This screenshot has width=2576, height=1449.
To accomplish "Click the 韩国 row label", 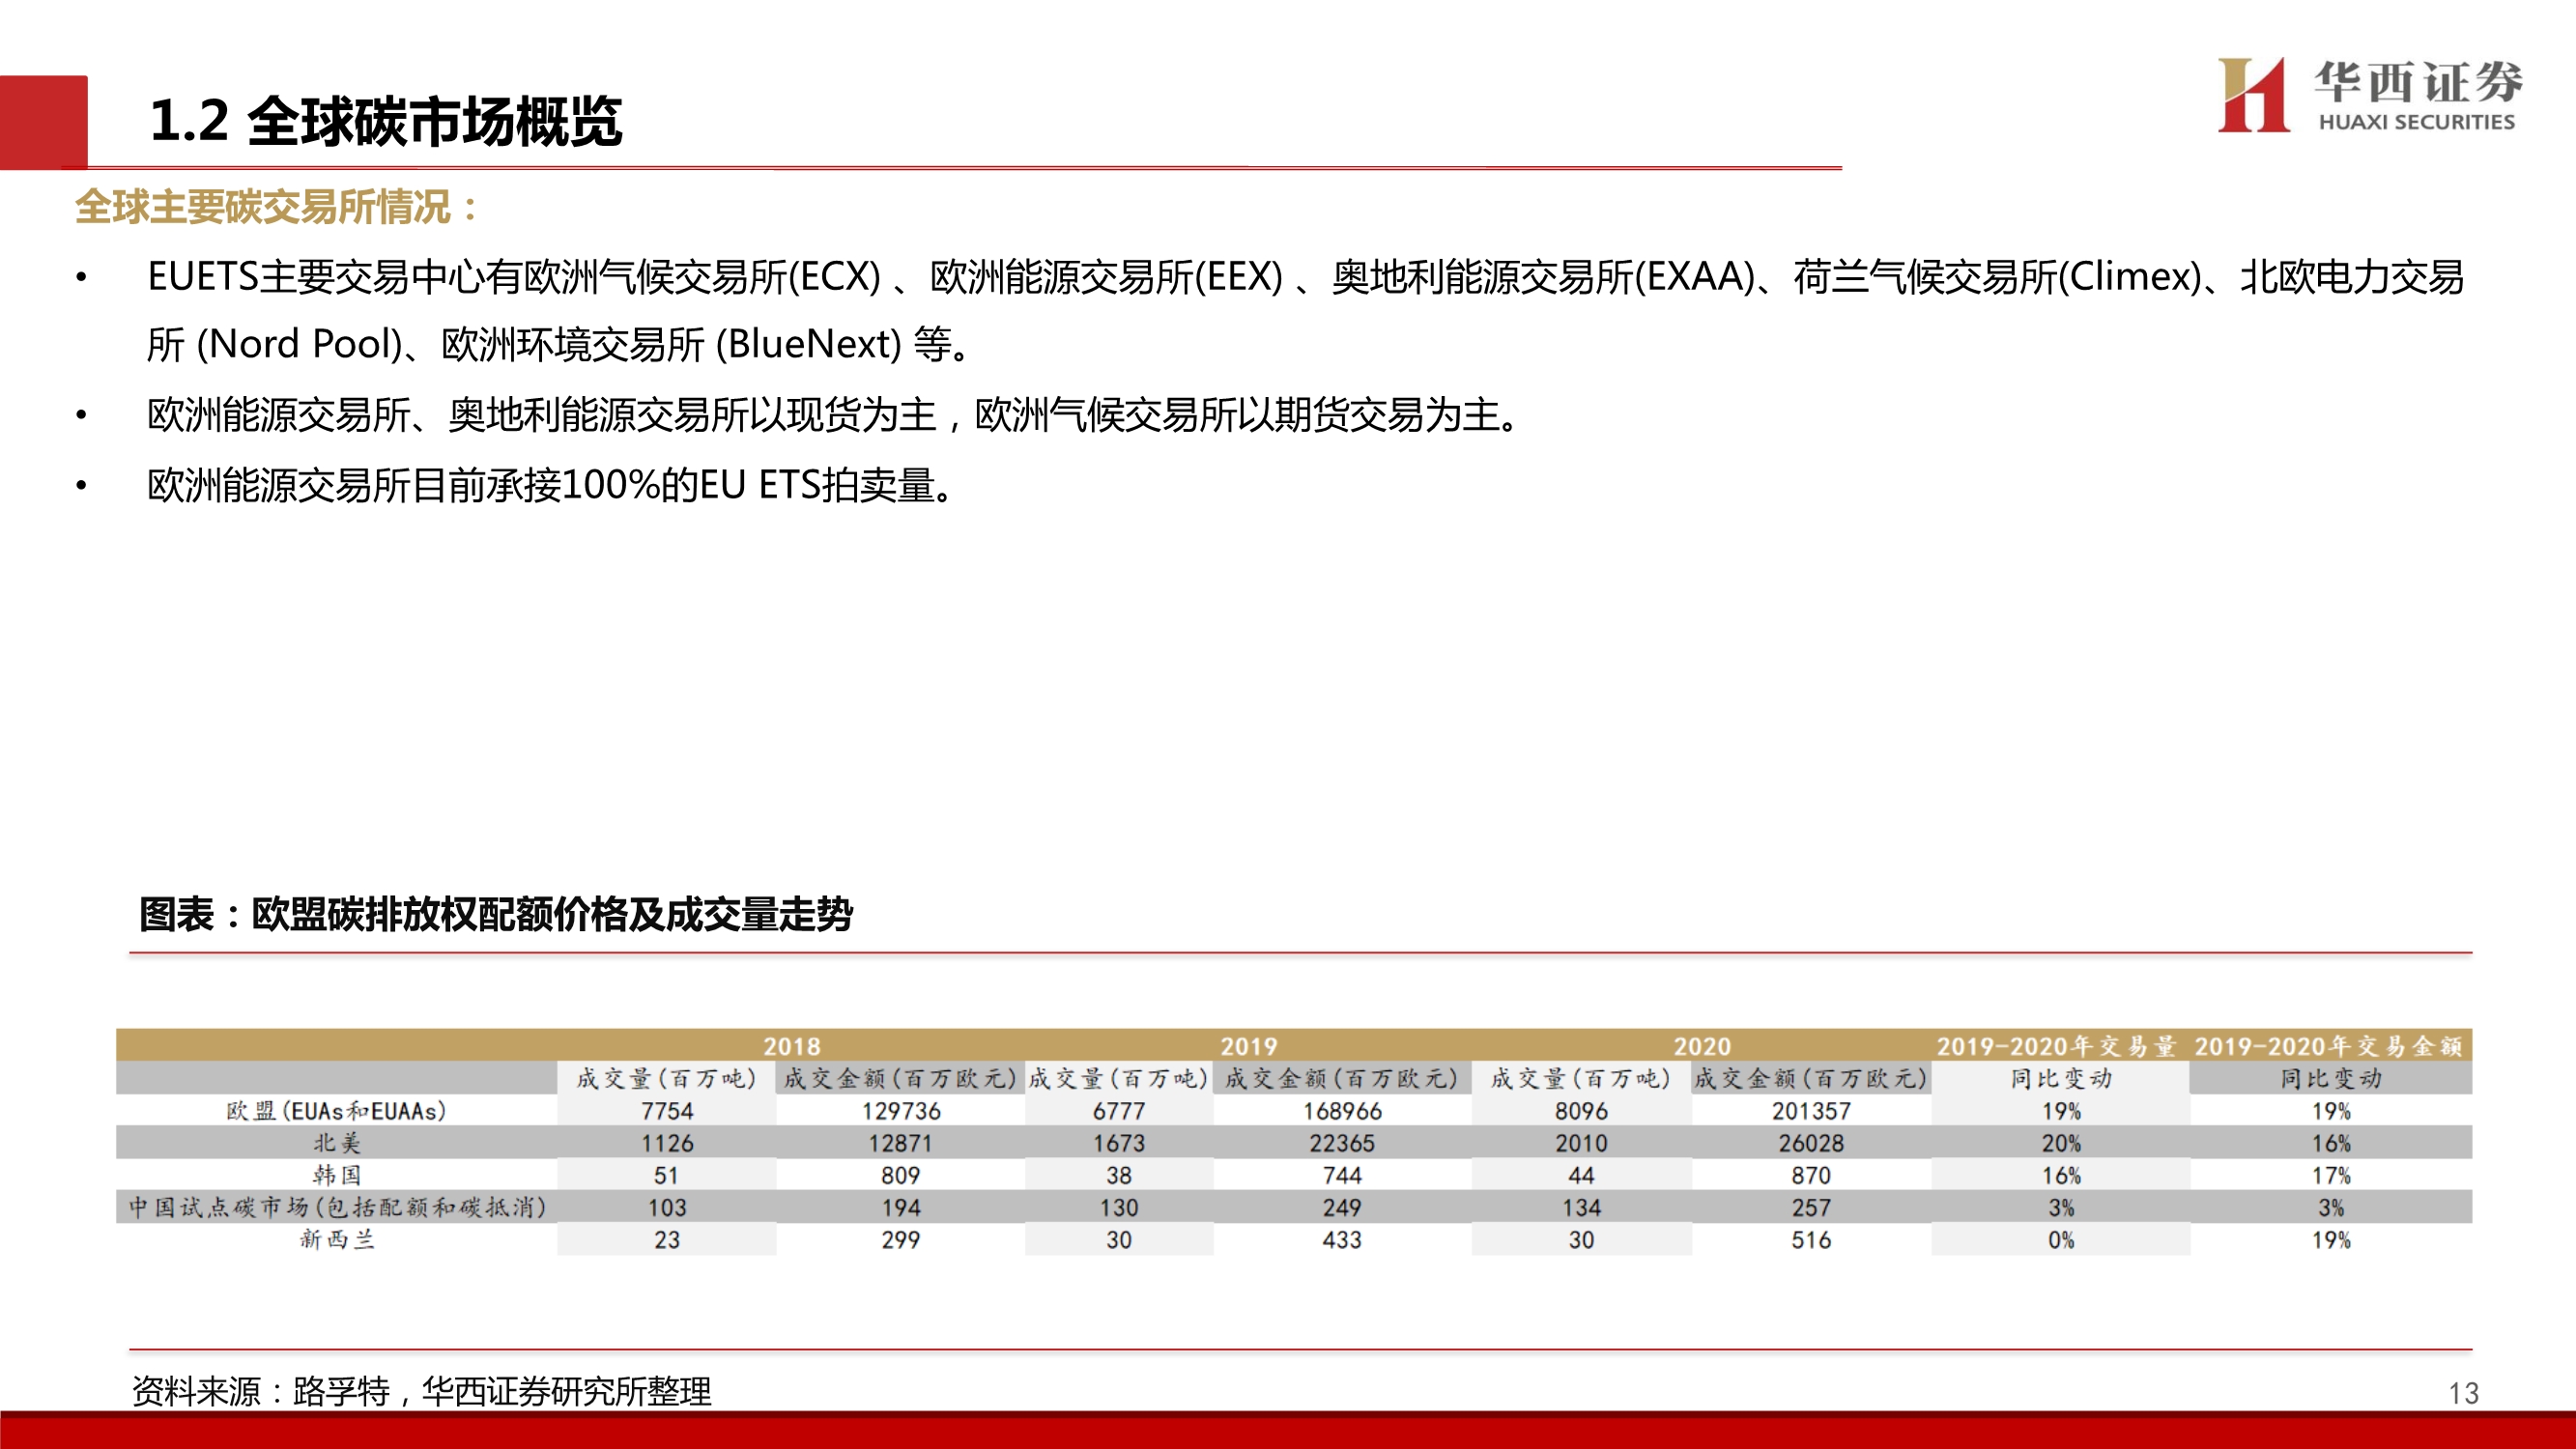I will point(336,1175).
